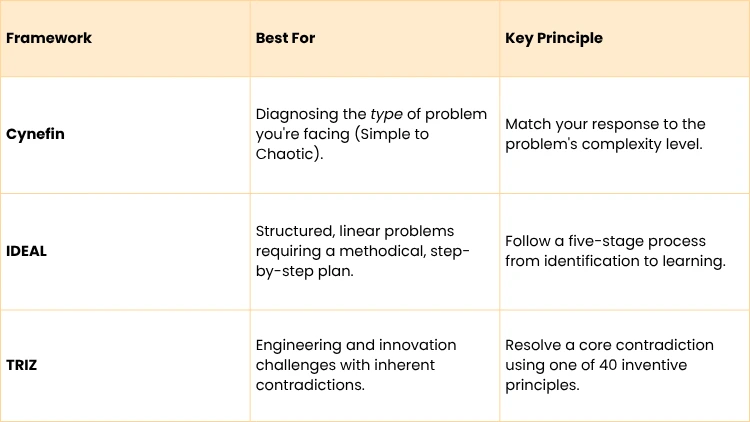The image size is (750, 422).
Task: Select the "Cynefin" framework name cell
Action: point(35,134)
